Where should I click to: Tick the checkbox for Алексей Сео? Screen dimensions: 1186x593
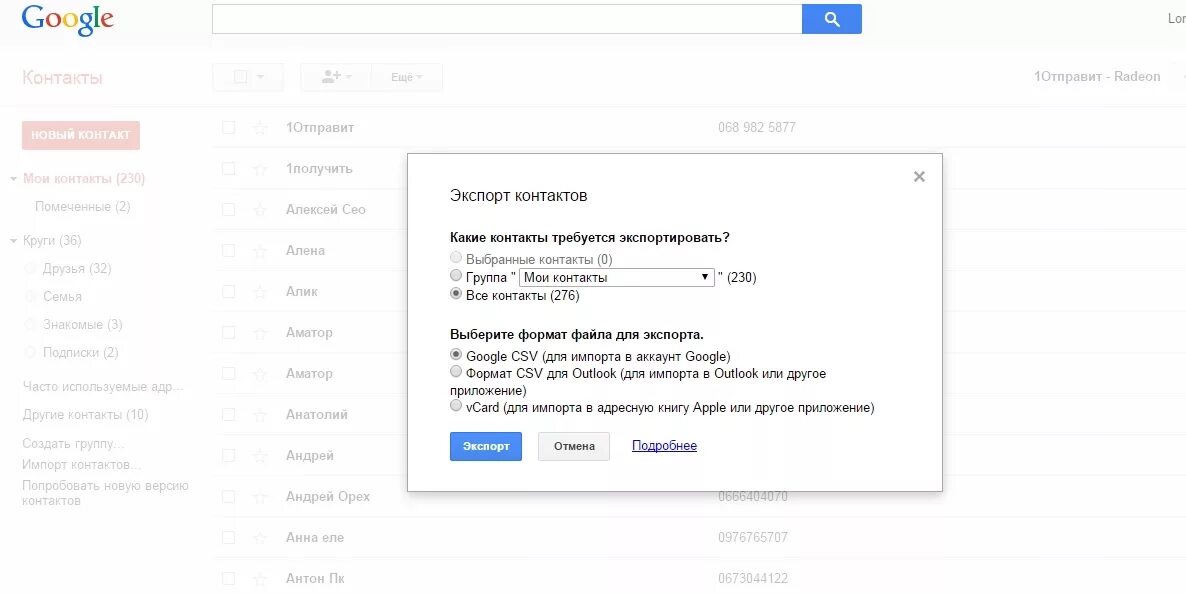coord(228,210)
